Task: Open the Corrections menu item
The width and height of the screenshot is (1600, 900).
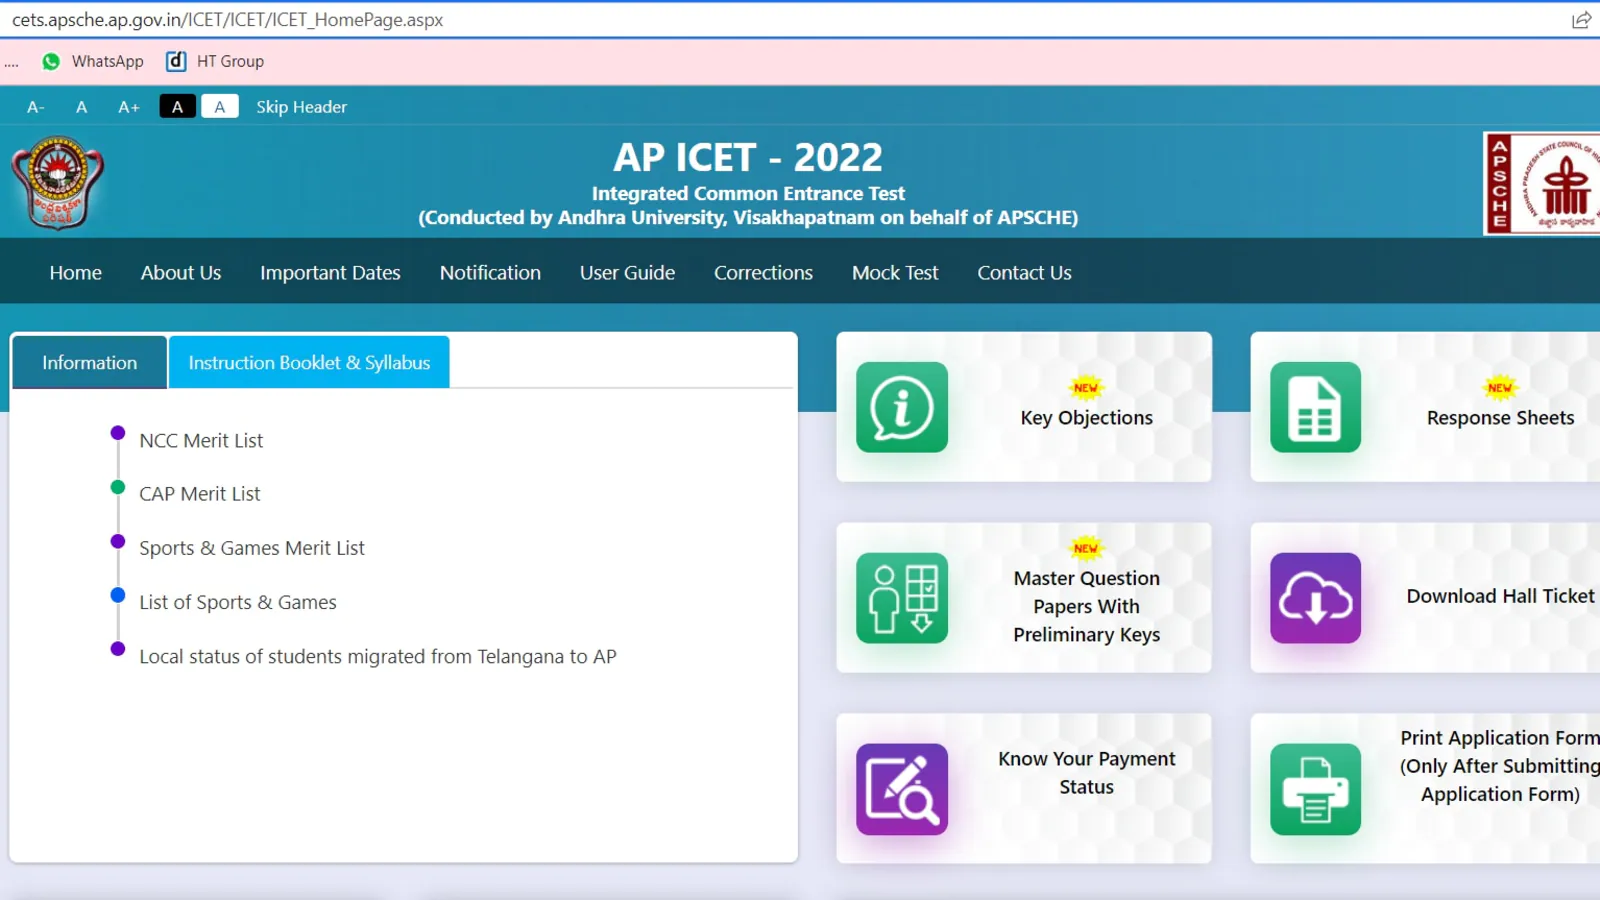Action: tap(763, 272)
